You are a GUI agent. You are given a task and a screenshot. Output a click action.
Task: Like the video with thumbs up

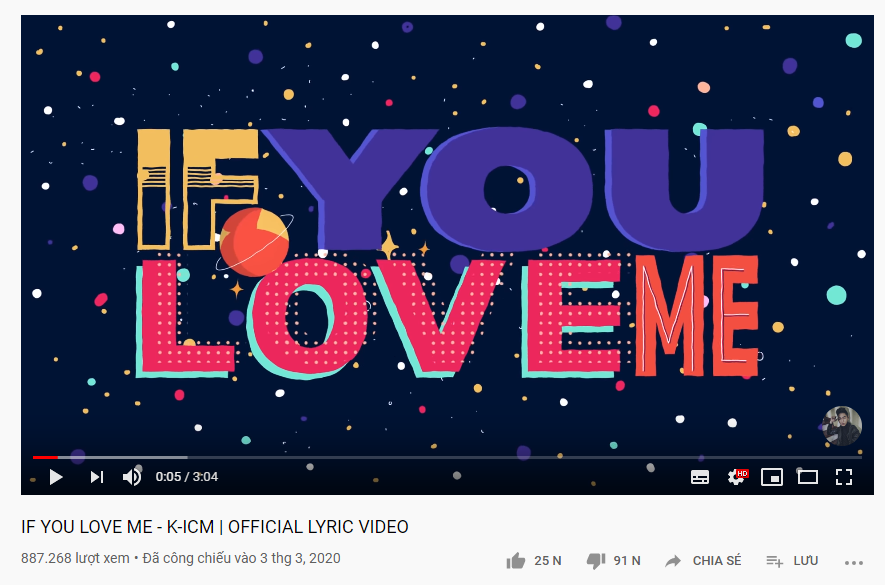516,561
